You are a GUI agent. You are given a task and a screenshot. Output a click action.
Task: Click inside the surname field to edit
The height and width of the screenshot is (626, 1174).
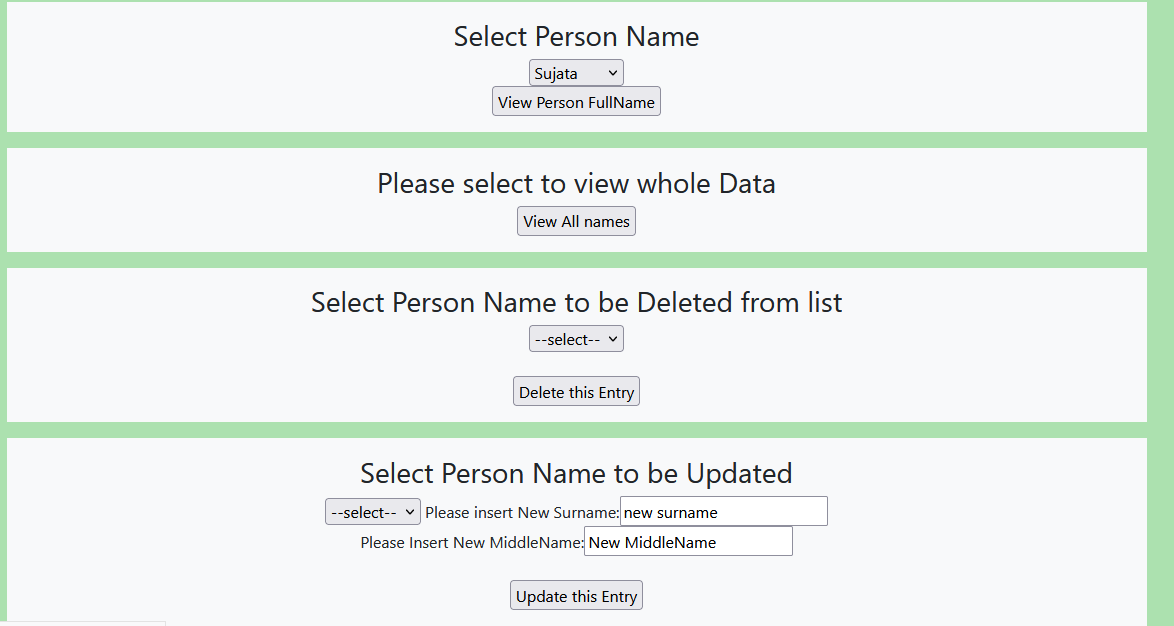(x=723, y=511)
